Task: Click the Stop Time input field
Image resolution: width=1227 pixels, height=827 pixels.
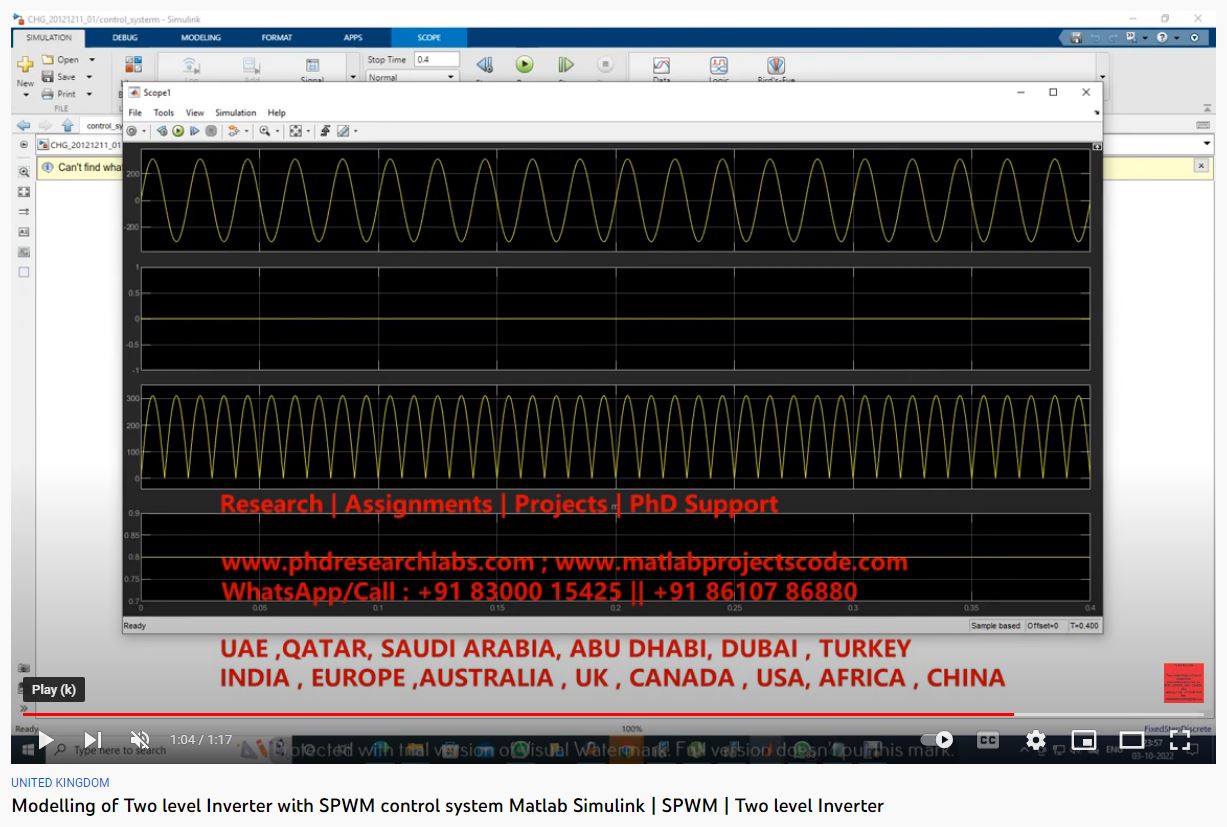Action: click(436, 60)
